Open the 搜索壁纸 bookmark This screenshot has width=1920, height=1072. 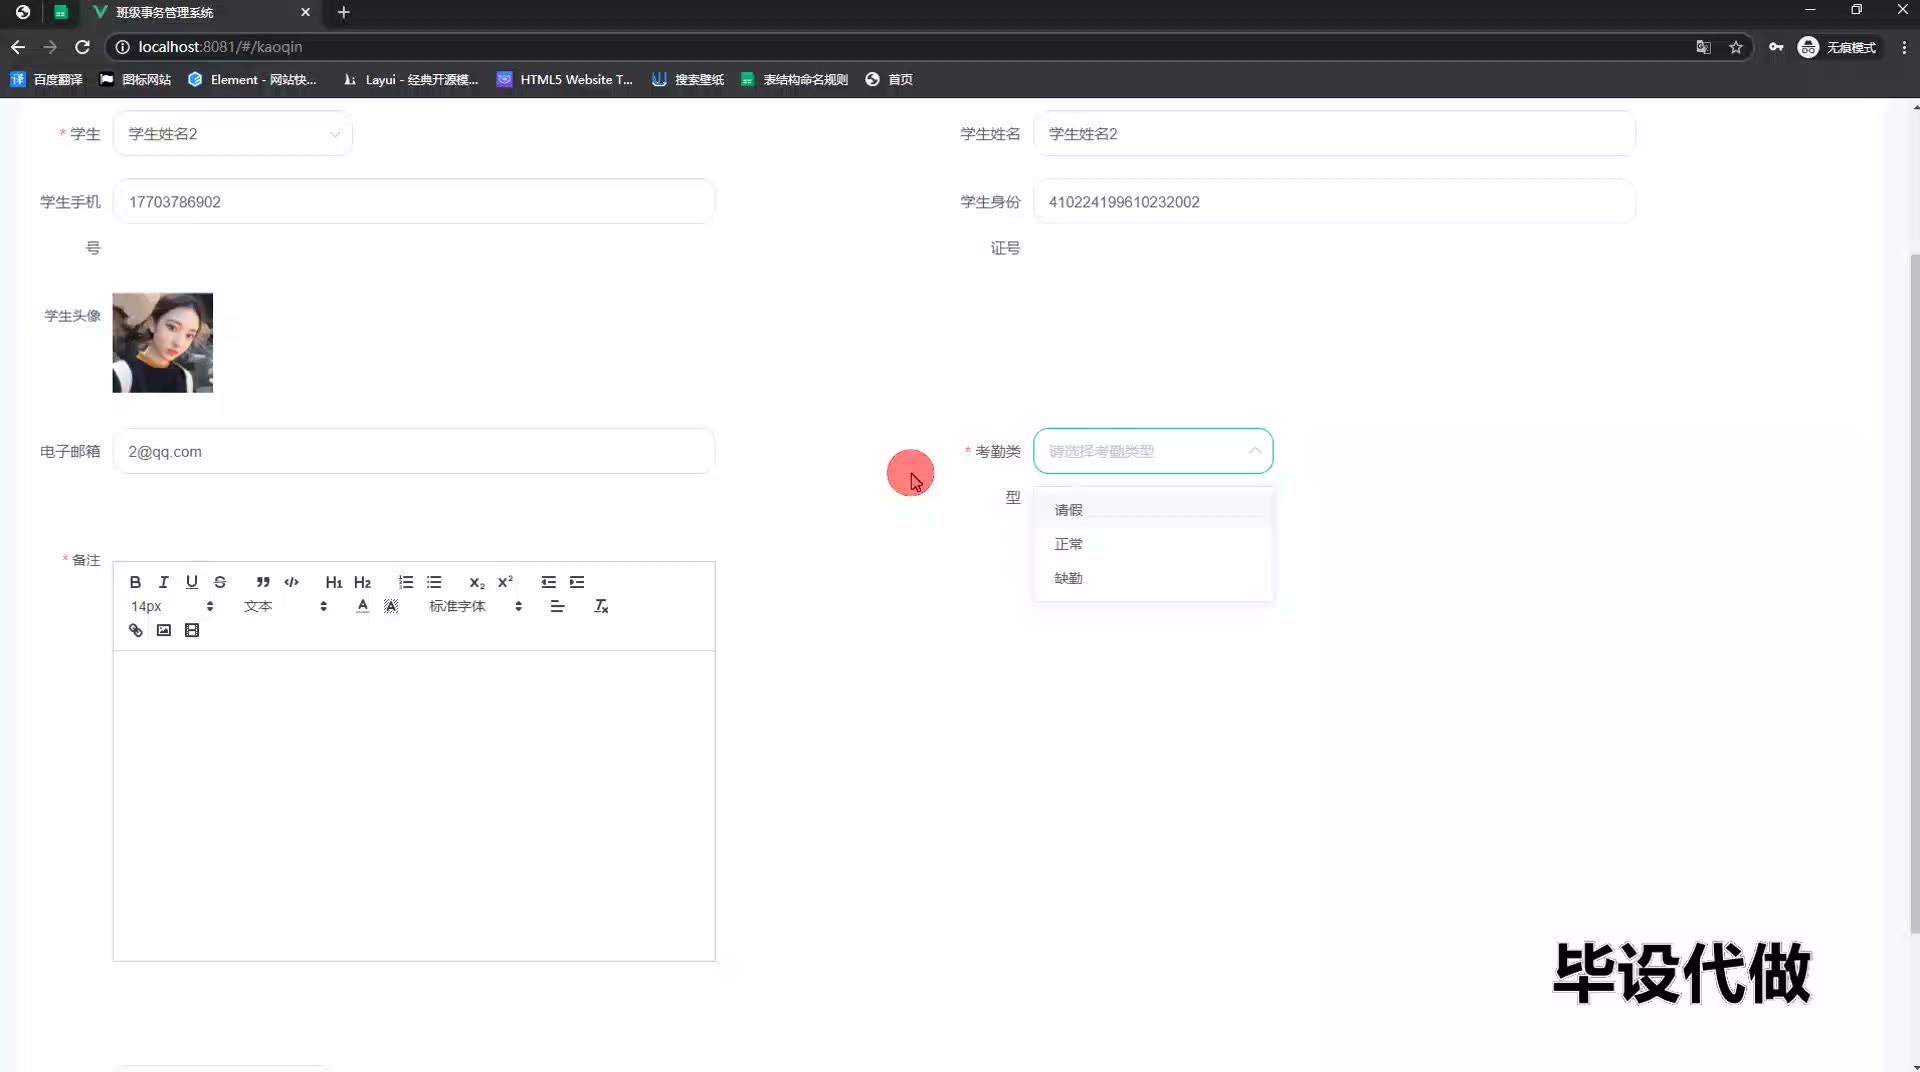click(x=688, y=80)
